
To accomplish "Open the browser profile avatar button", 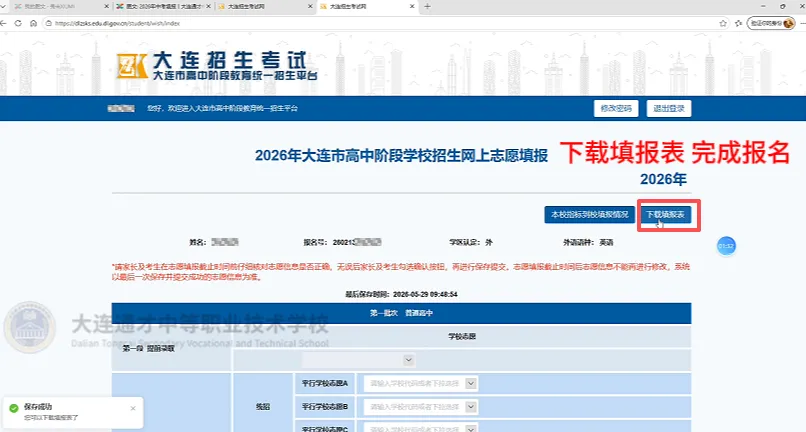I will click(x=771, y=23).
